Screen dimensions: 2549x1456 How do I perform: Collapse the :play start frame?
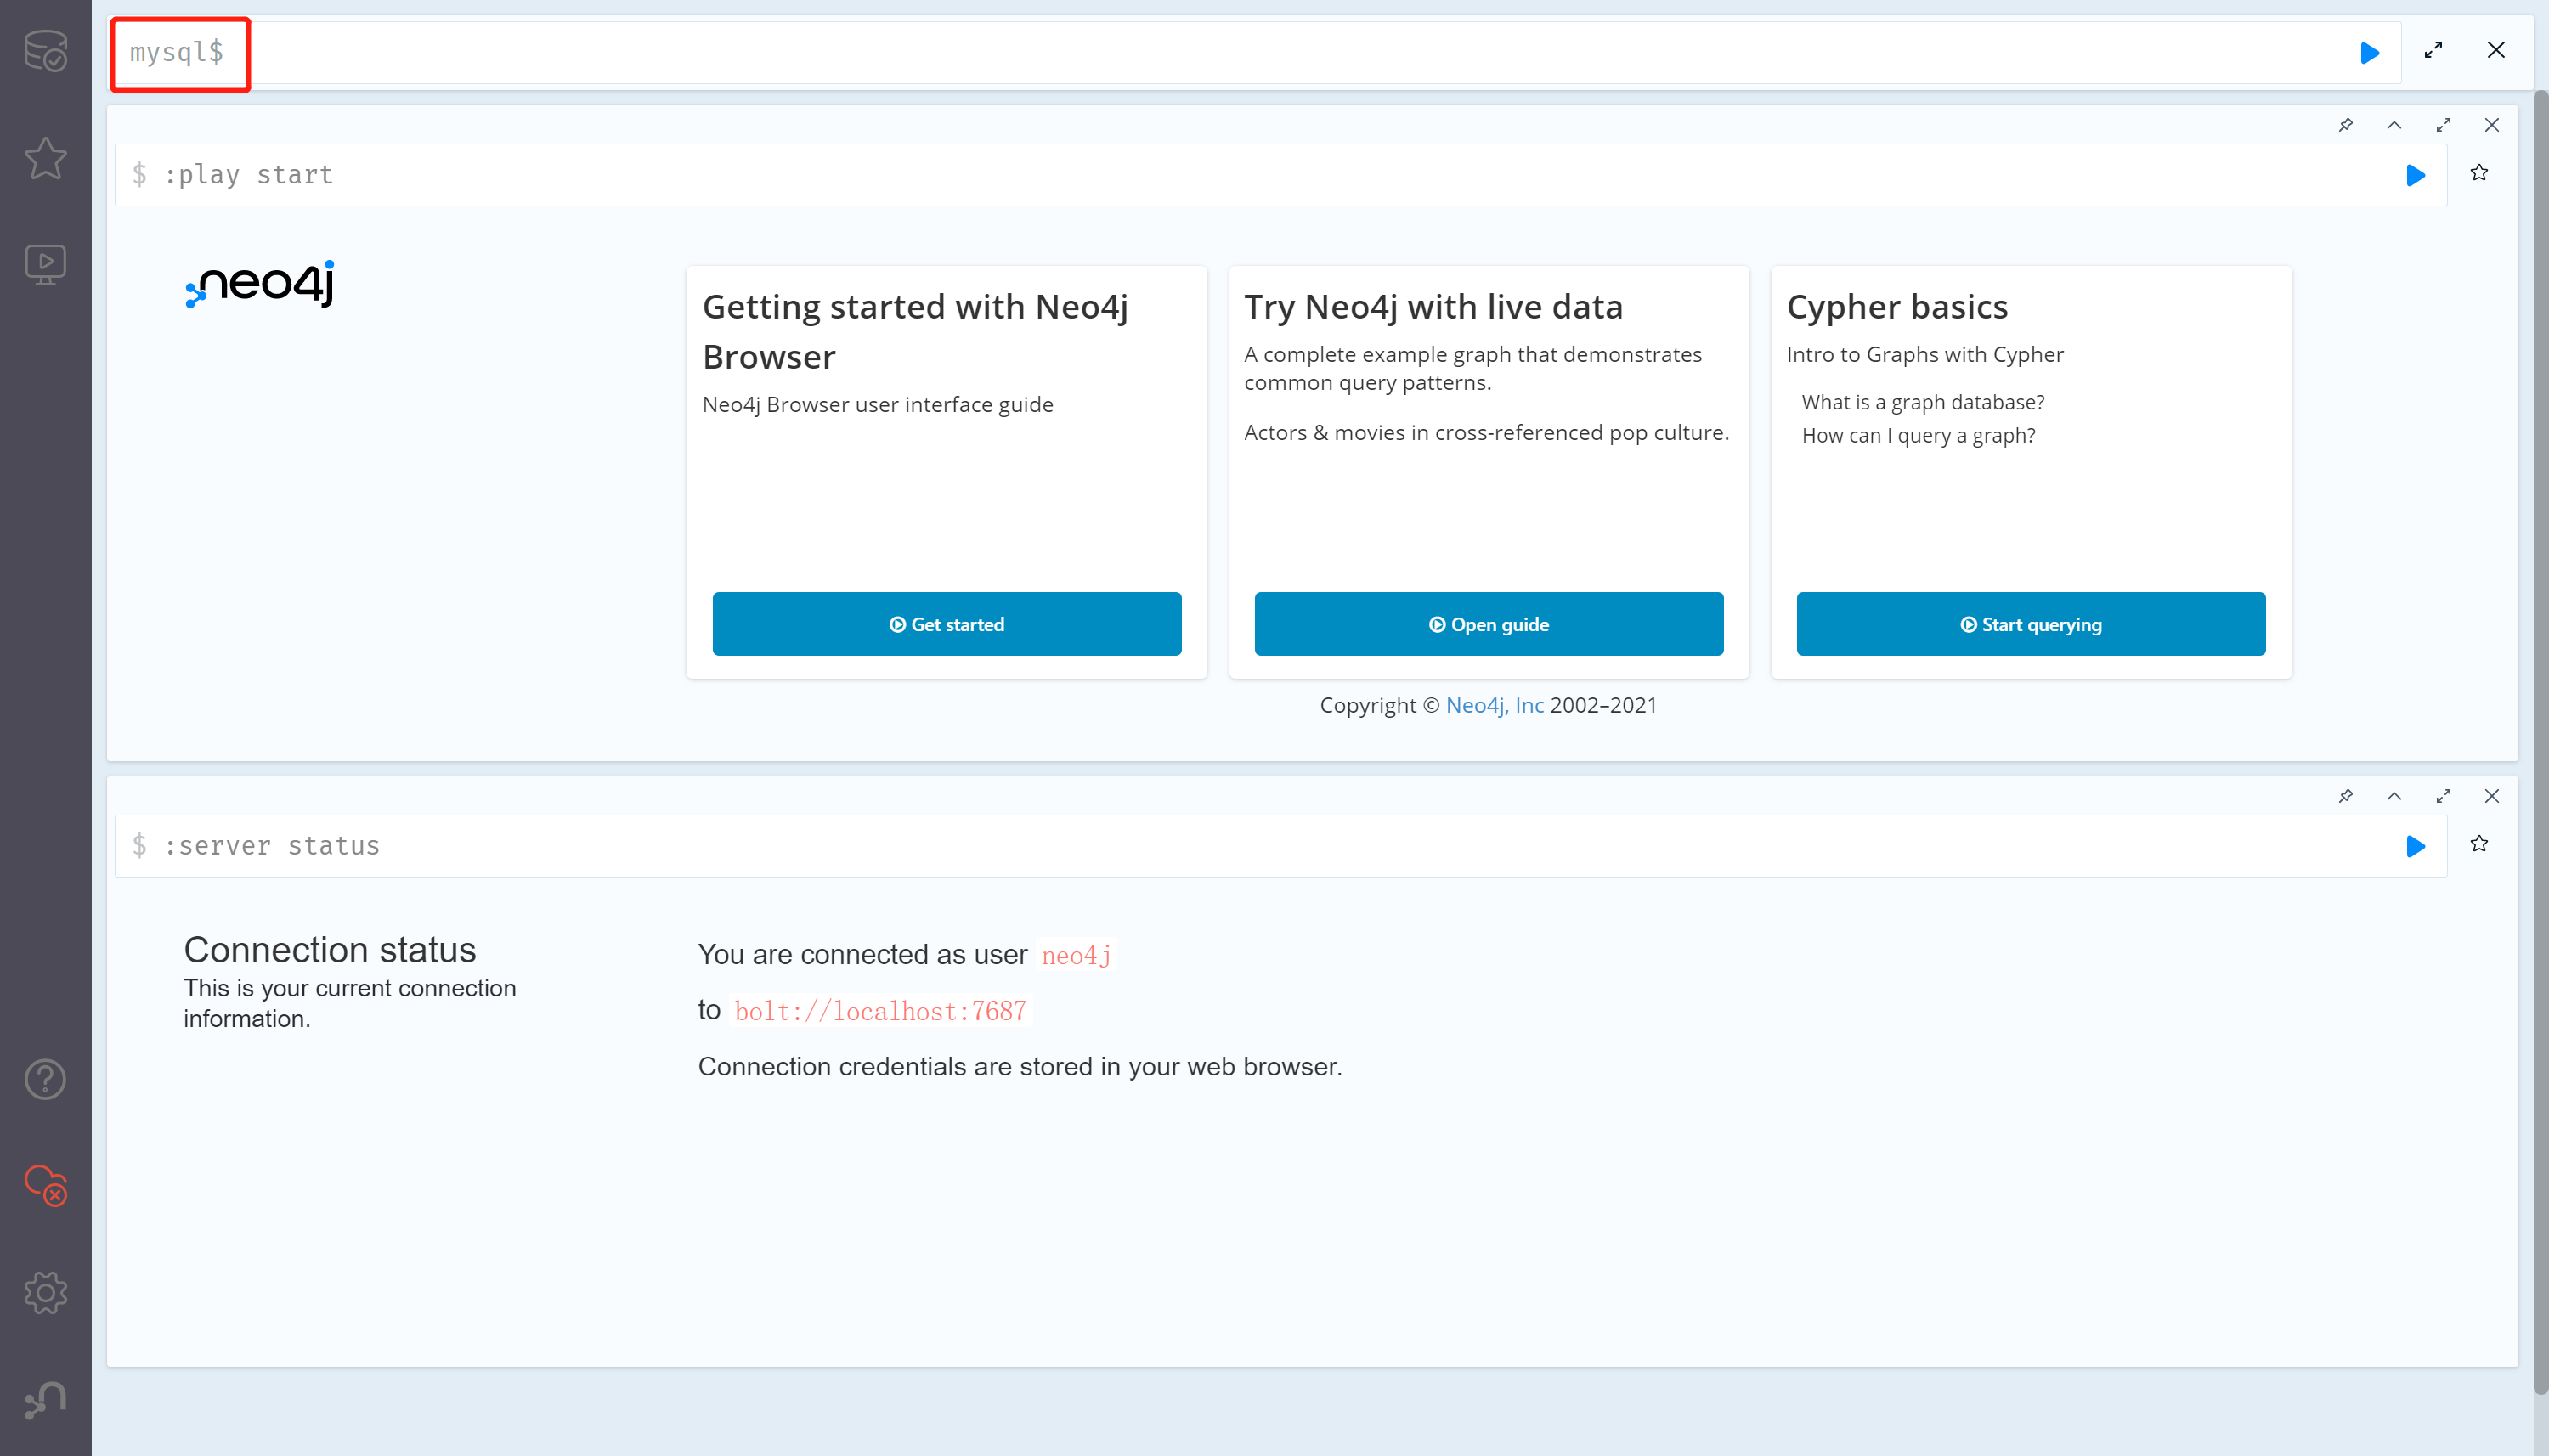[x=2394, y=125]
